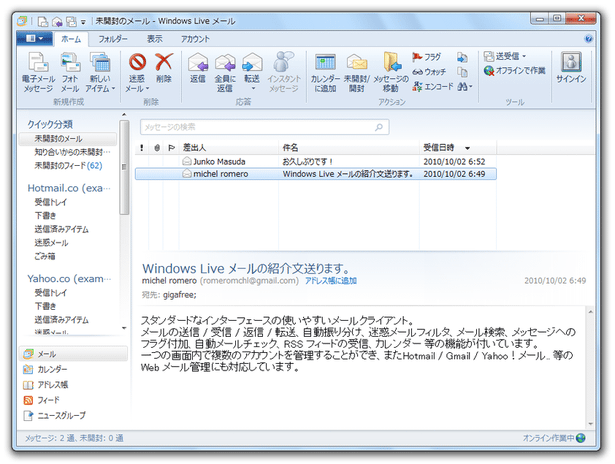Viewport: 615px width, 464px height.
Task: Select the michel romero message row
Action: point(316,174)
